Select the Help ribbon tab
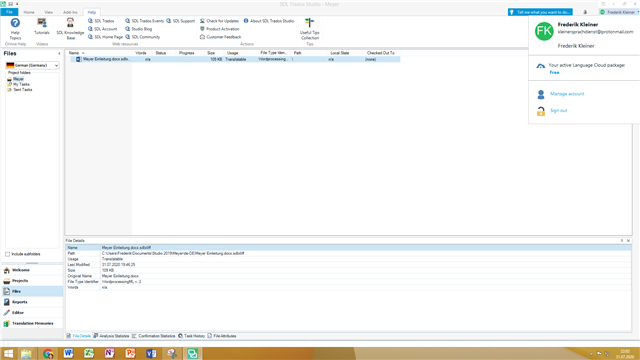Viewport: 640px width, 360px height. [92, 12]
